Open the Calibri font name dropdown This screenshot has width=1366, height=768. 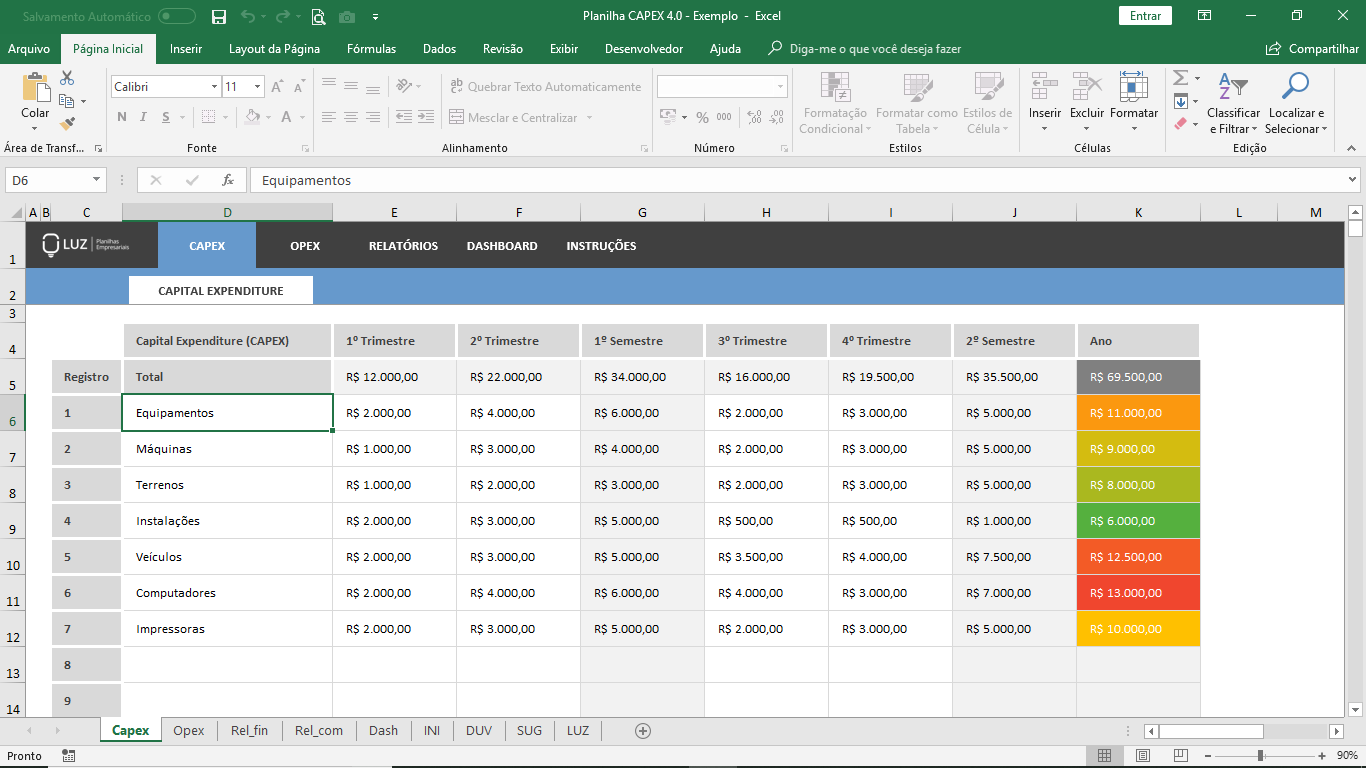coord(214,87)
